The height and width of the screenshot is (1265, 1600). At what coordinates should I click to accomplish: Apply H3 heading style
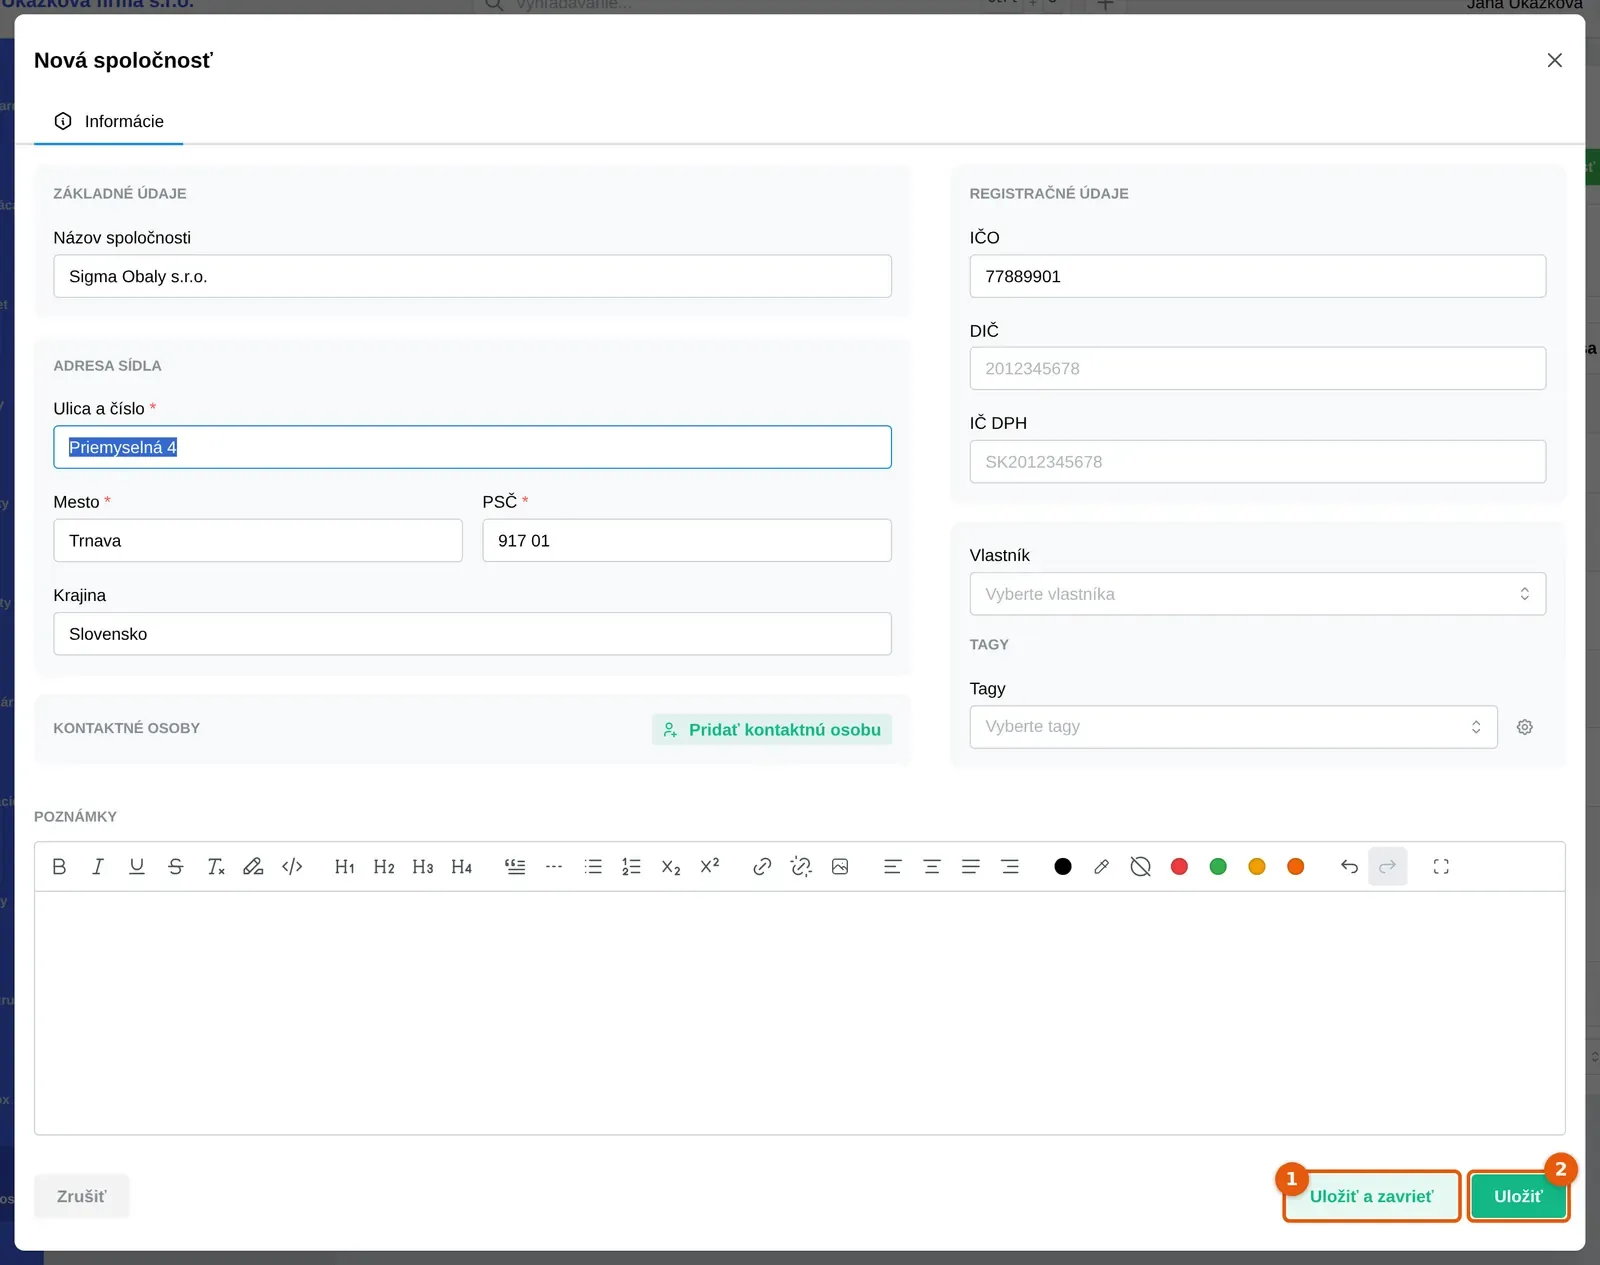(x=423, y=867)
